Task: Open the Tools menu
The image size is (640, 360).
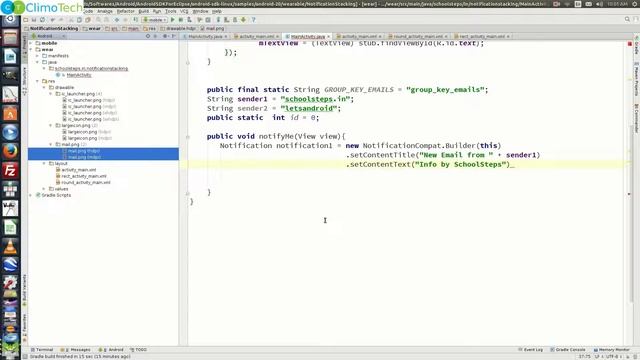Action: 171,11
